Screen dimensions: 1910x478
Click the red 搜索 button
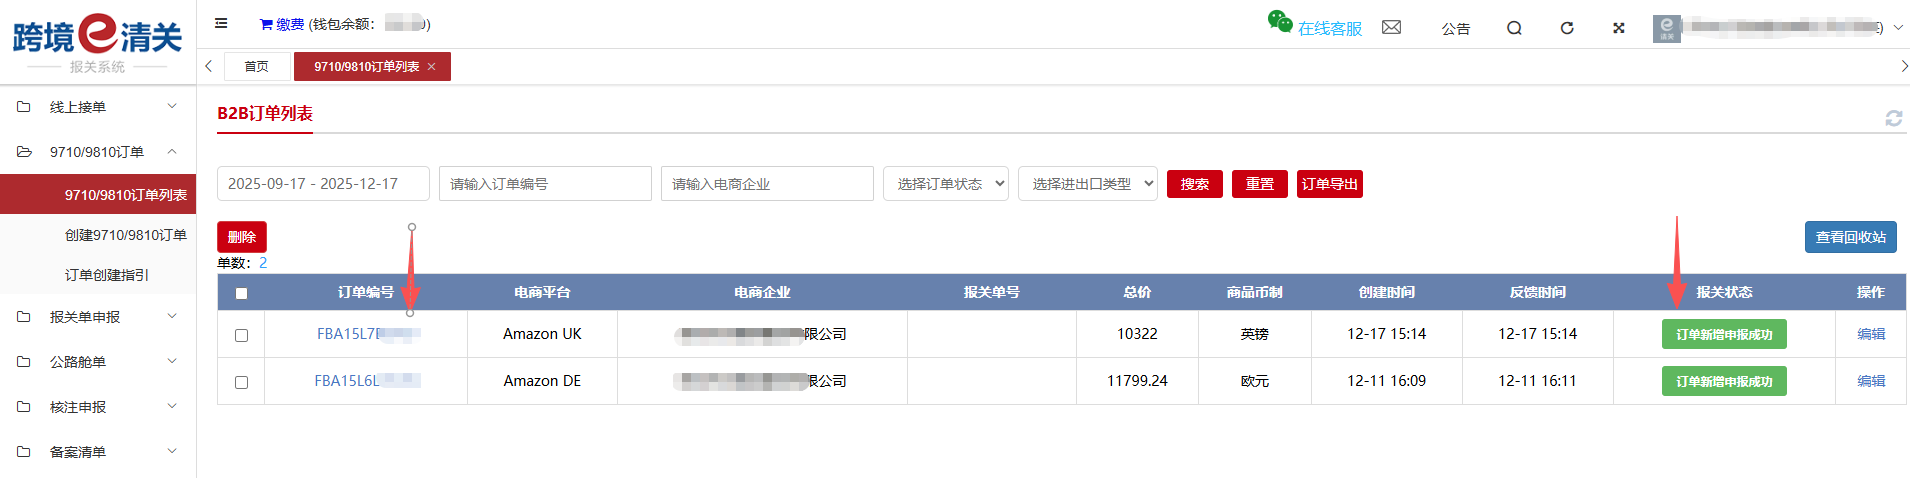(1194, 184)
